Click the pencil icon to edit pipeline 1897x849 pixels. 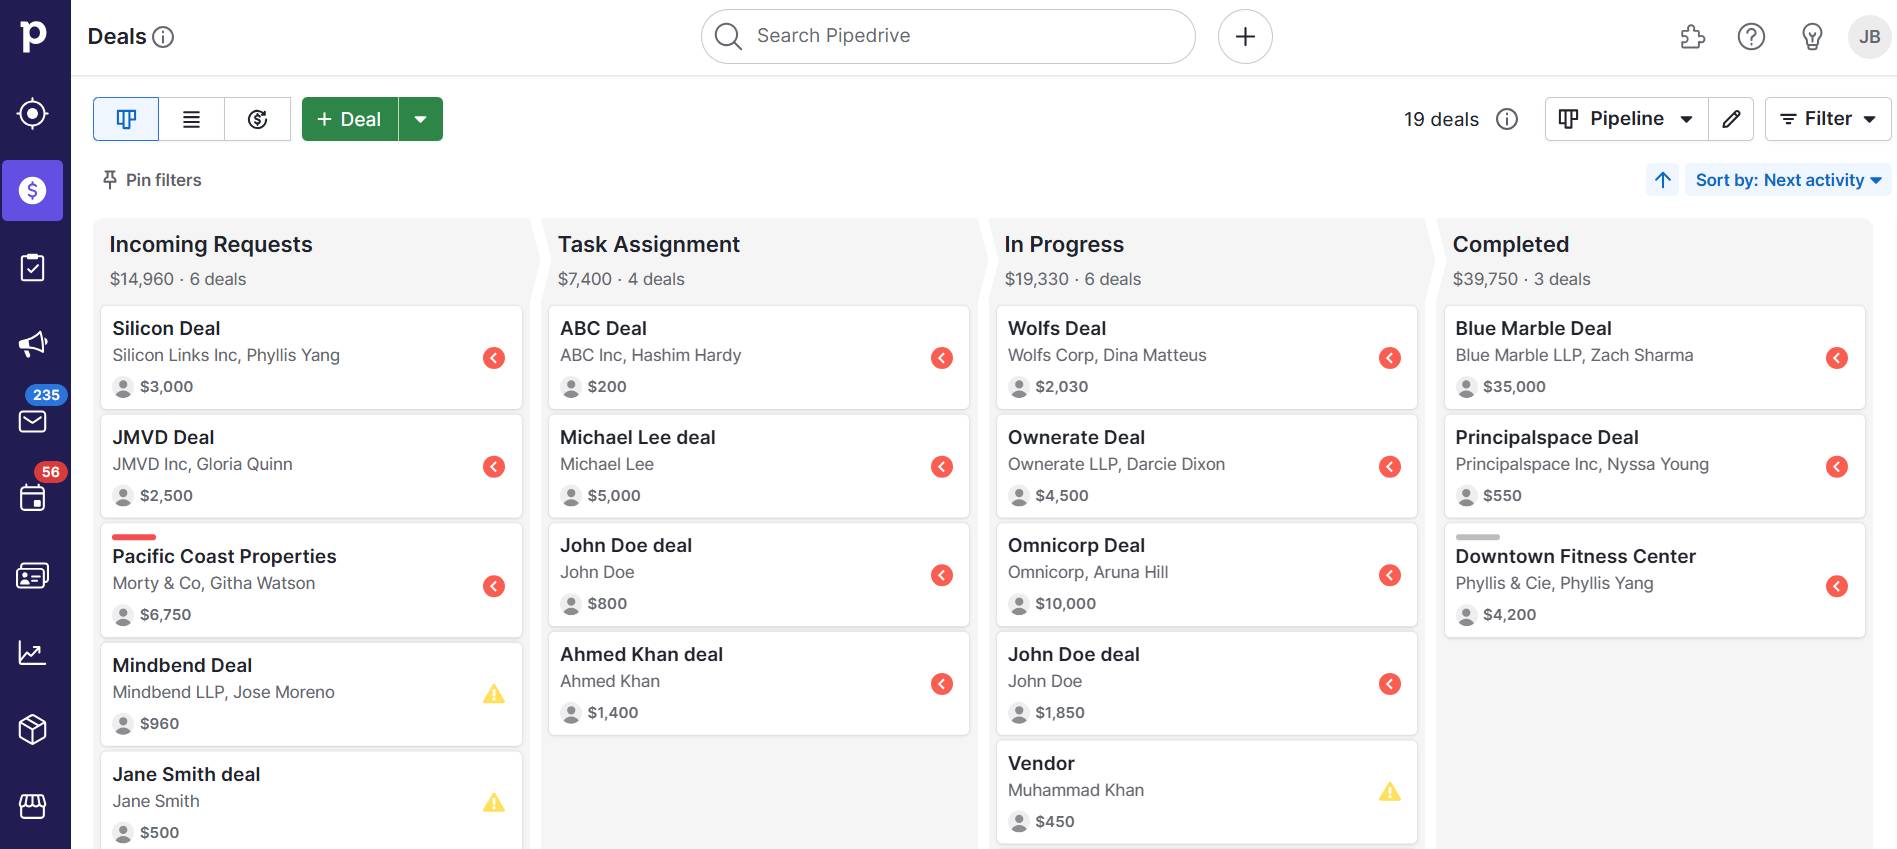click(x=1731, y=119)
